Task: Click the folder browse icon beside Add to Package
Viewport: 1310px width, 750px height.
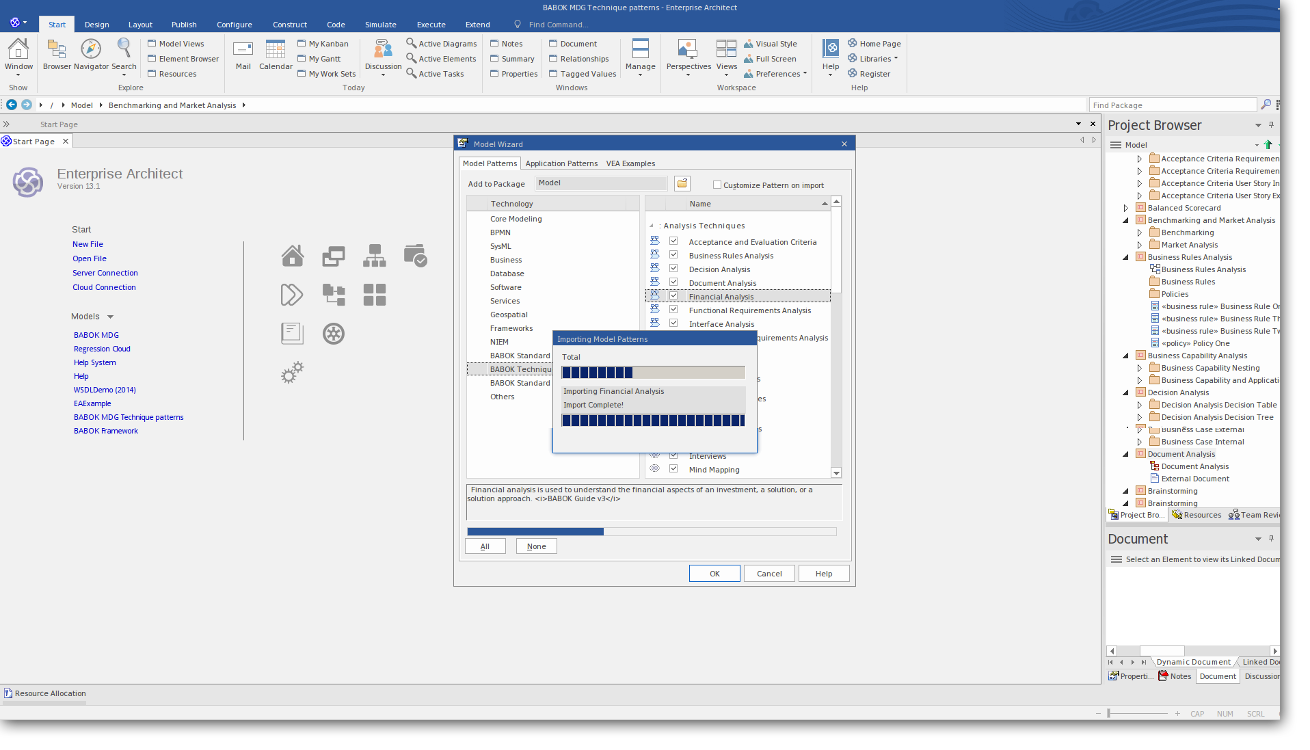Action: (x=682, y=184)
